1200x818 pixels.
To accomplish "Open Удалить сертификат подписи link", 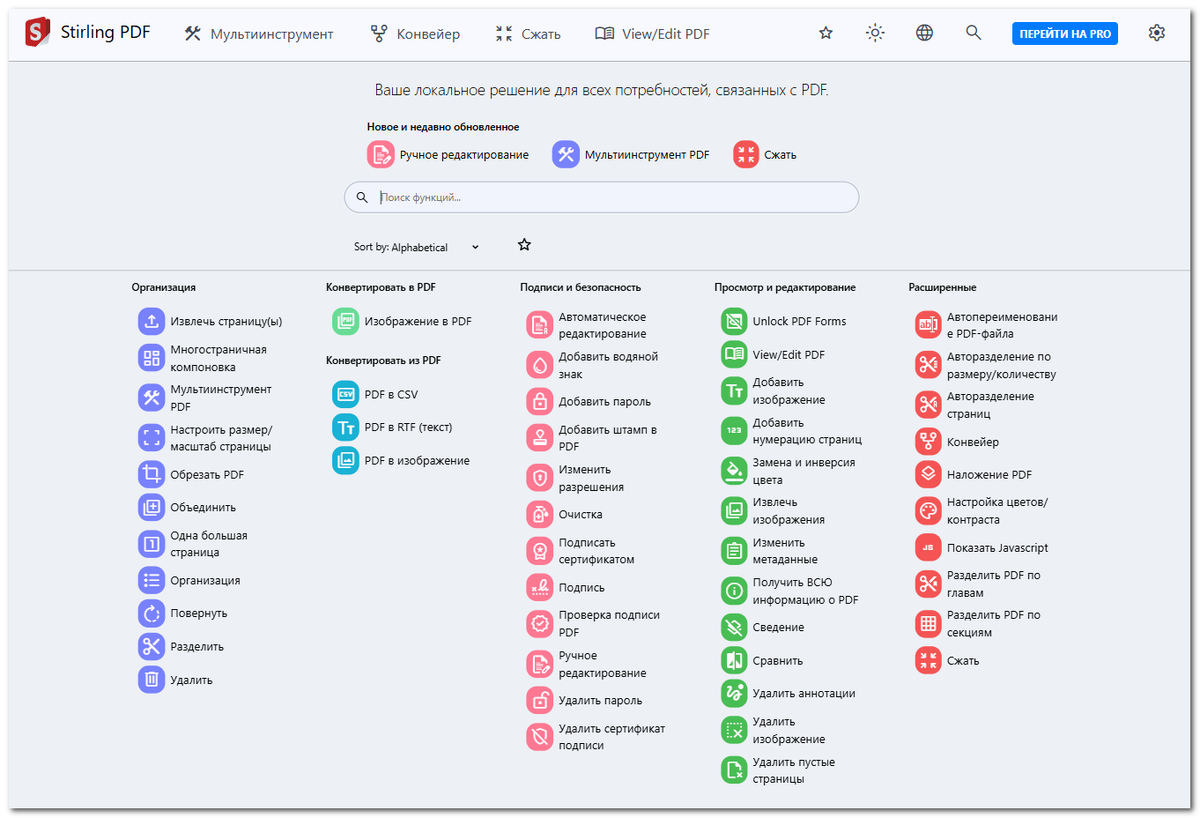I will pyautogui.click(x=597, y=737).
